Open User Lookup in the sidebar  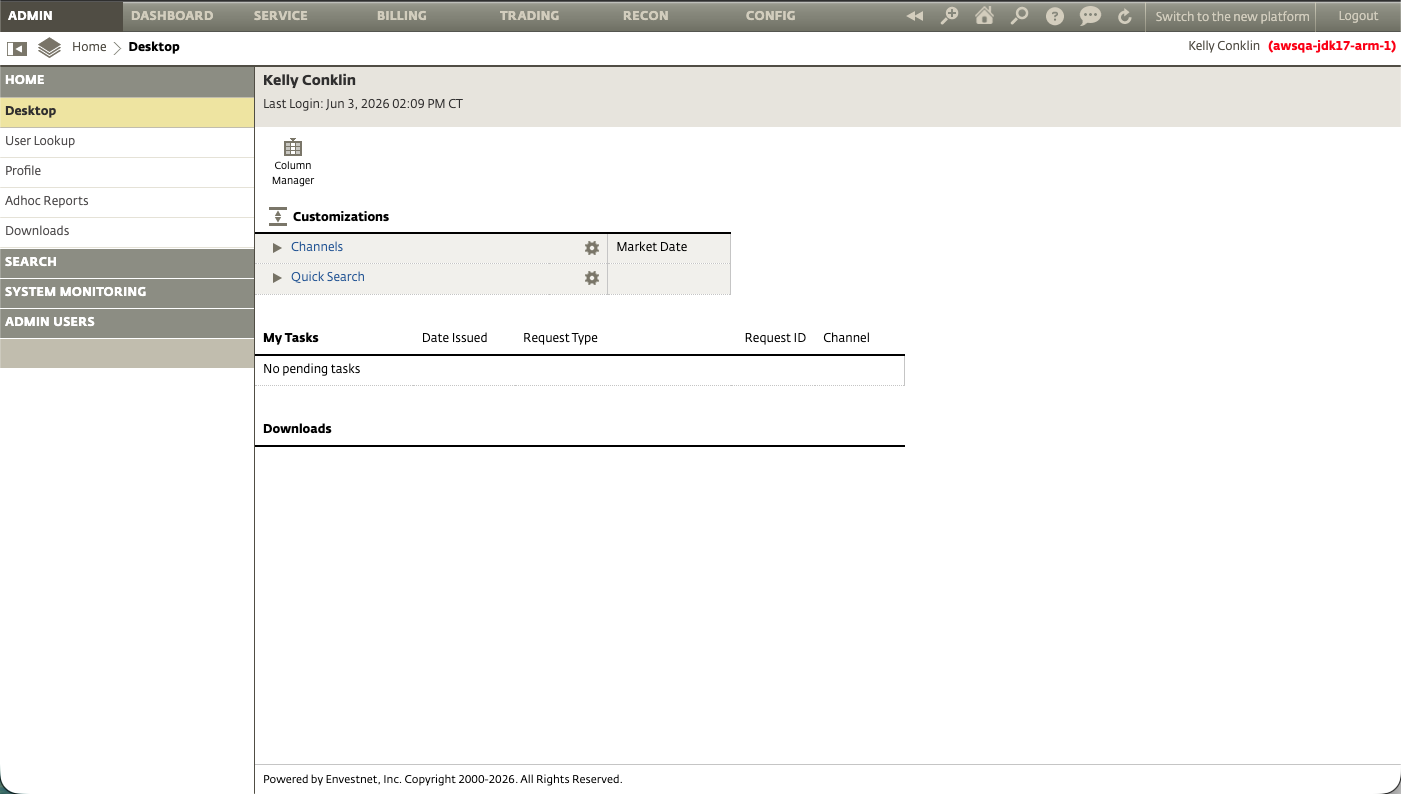click(127, 141)
